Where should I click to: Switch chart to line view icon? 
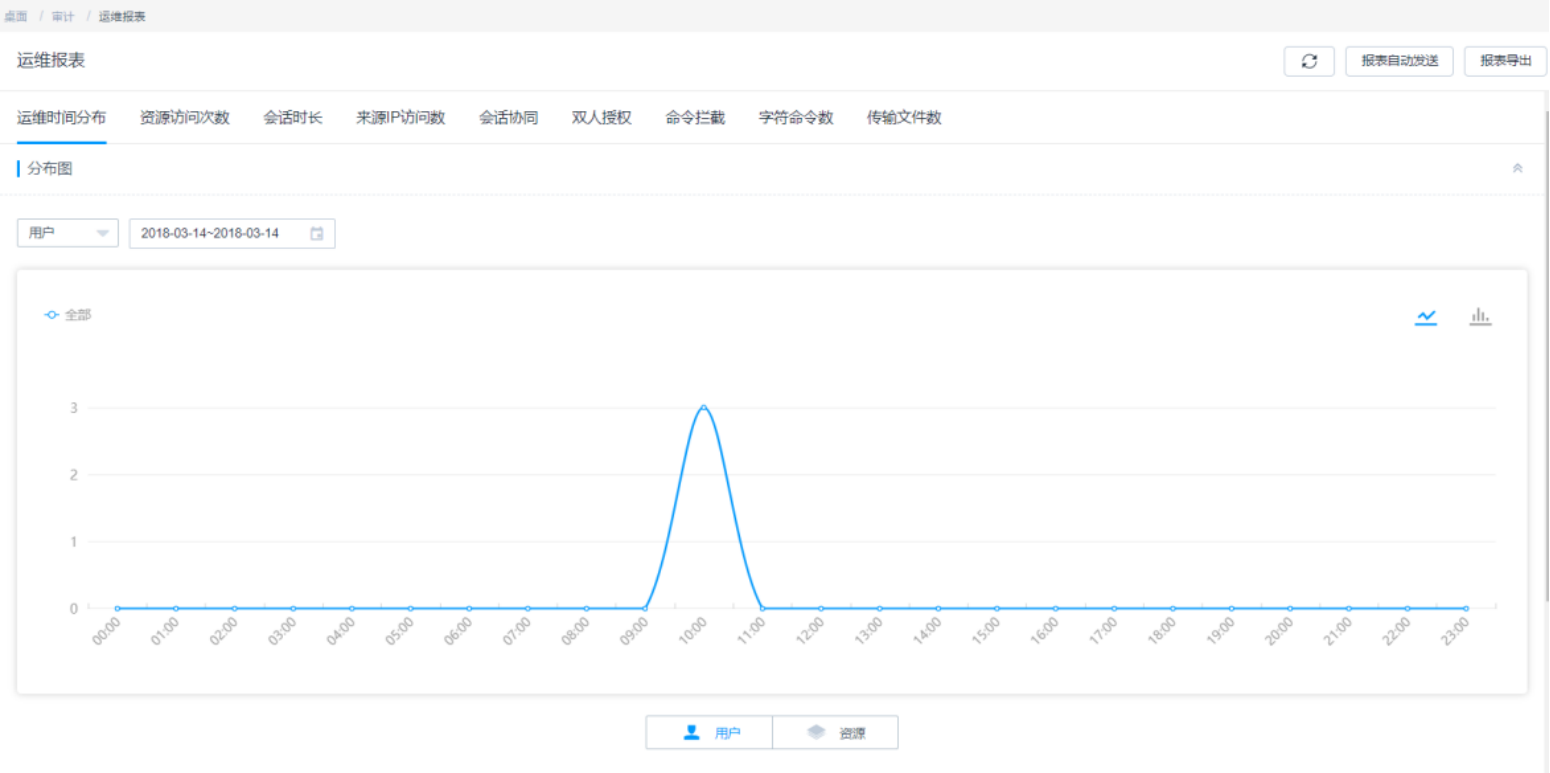tap(1426, 317)
